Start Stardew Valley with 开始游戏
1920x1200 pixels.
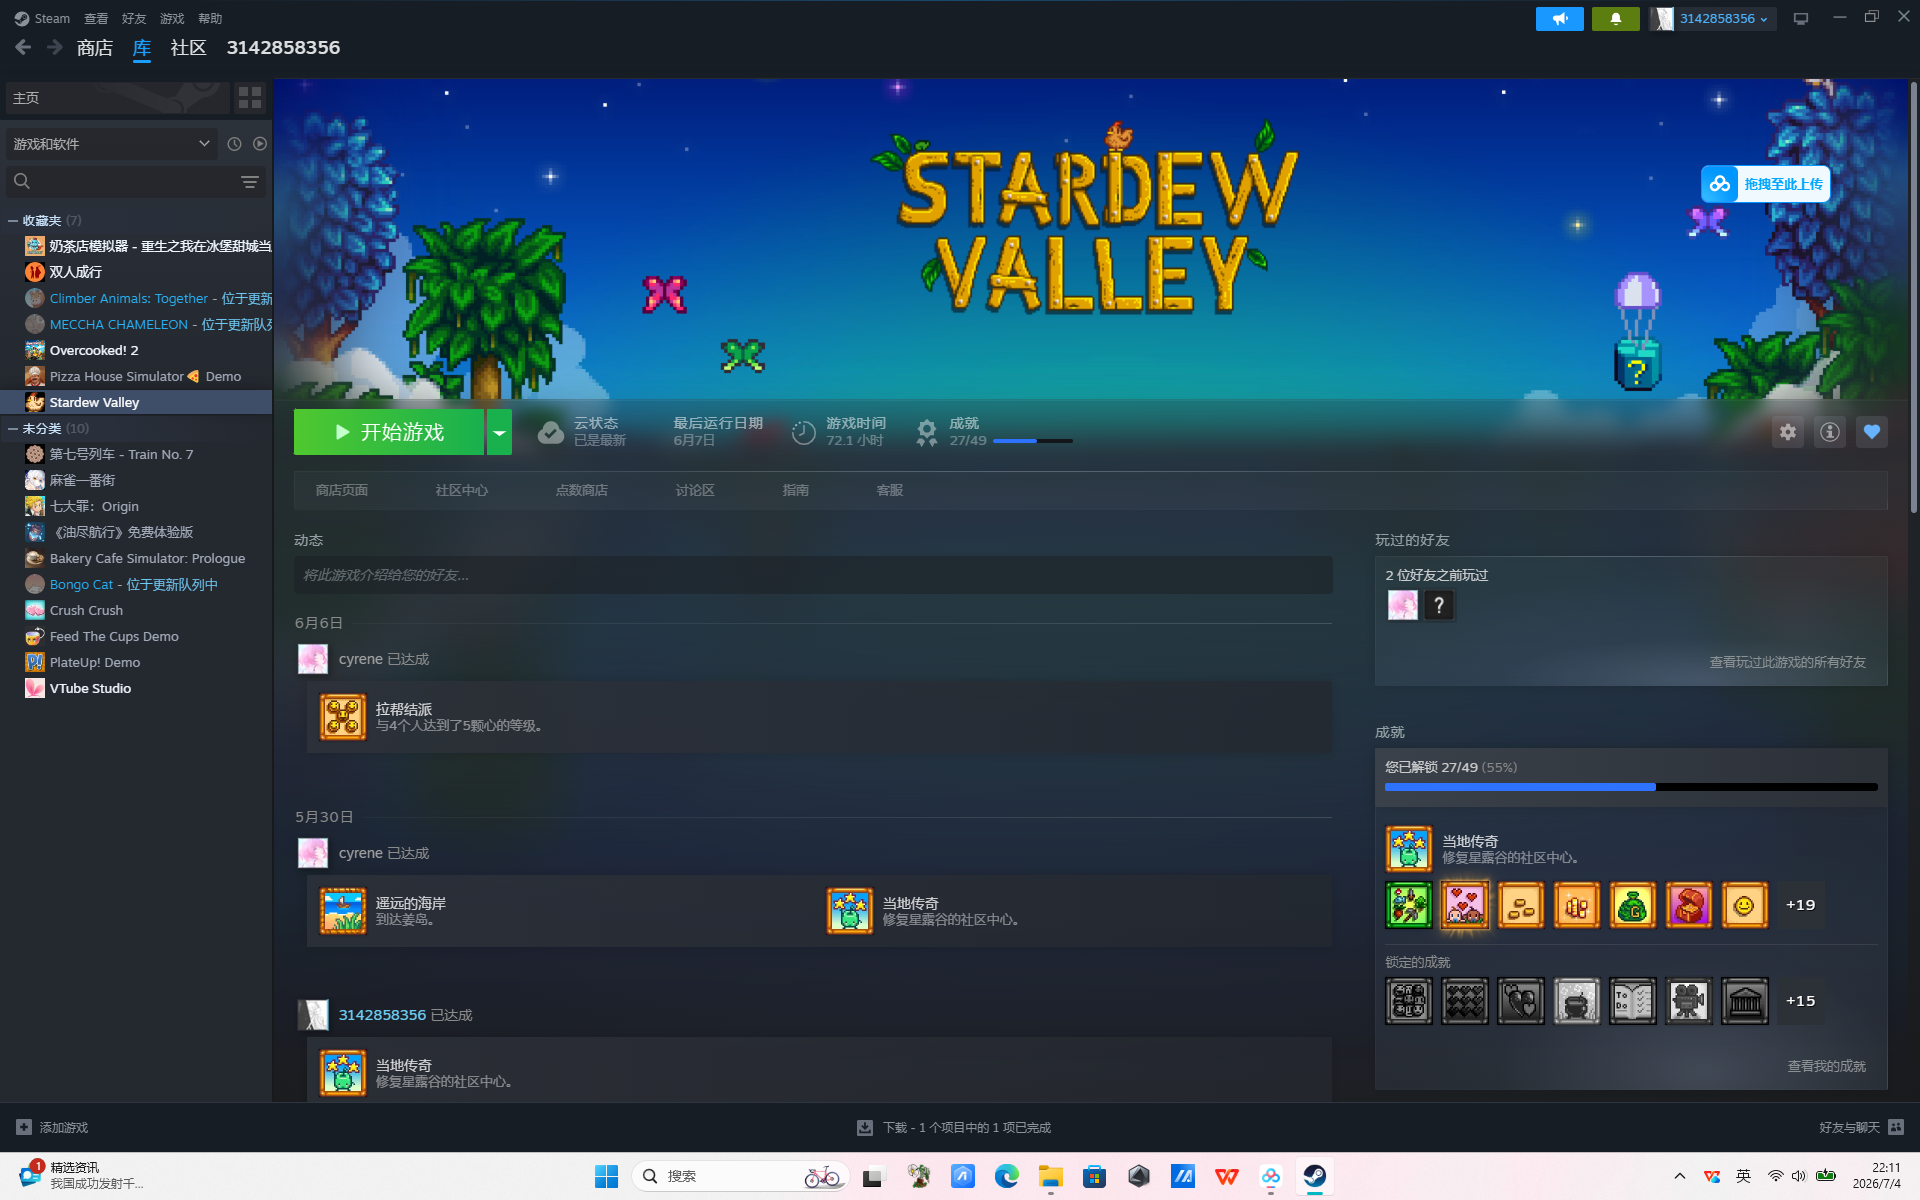coord(389,432)
